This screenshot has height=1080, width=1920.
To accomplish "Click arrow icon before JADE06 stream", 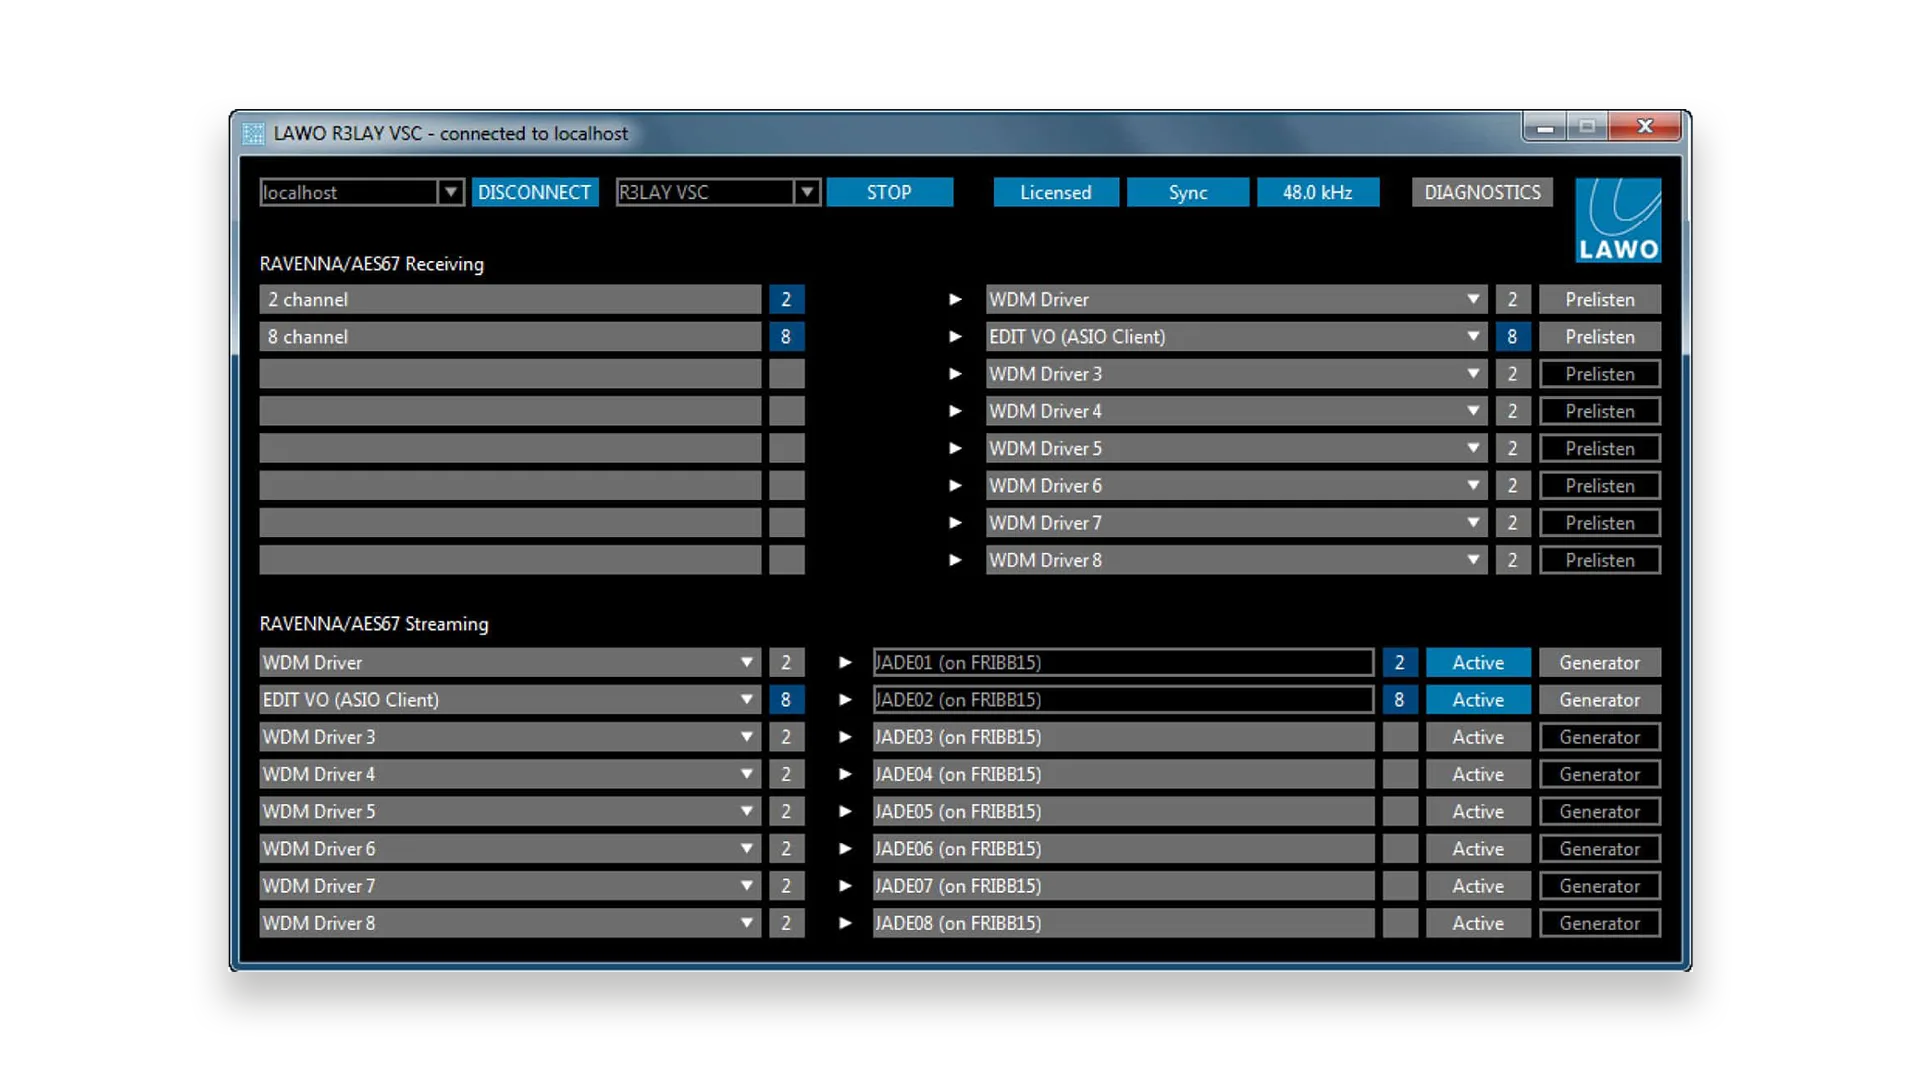I will [845, 849].
